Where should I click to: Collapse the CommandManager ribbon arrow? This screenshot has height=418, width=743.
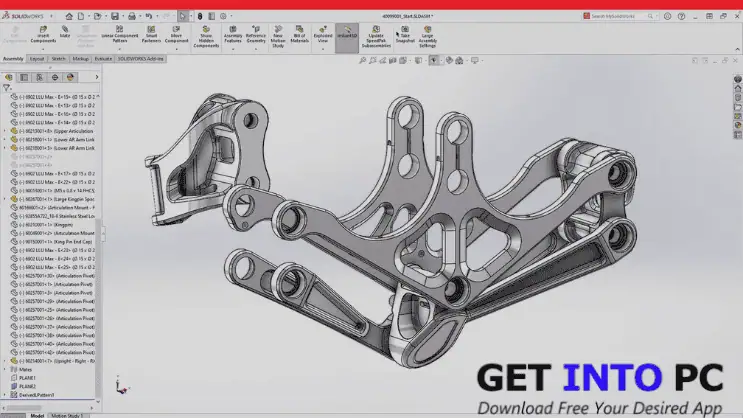coord(737,49)
